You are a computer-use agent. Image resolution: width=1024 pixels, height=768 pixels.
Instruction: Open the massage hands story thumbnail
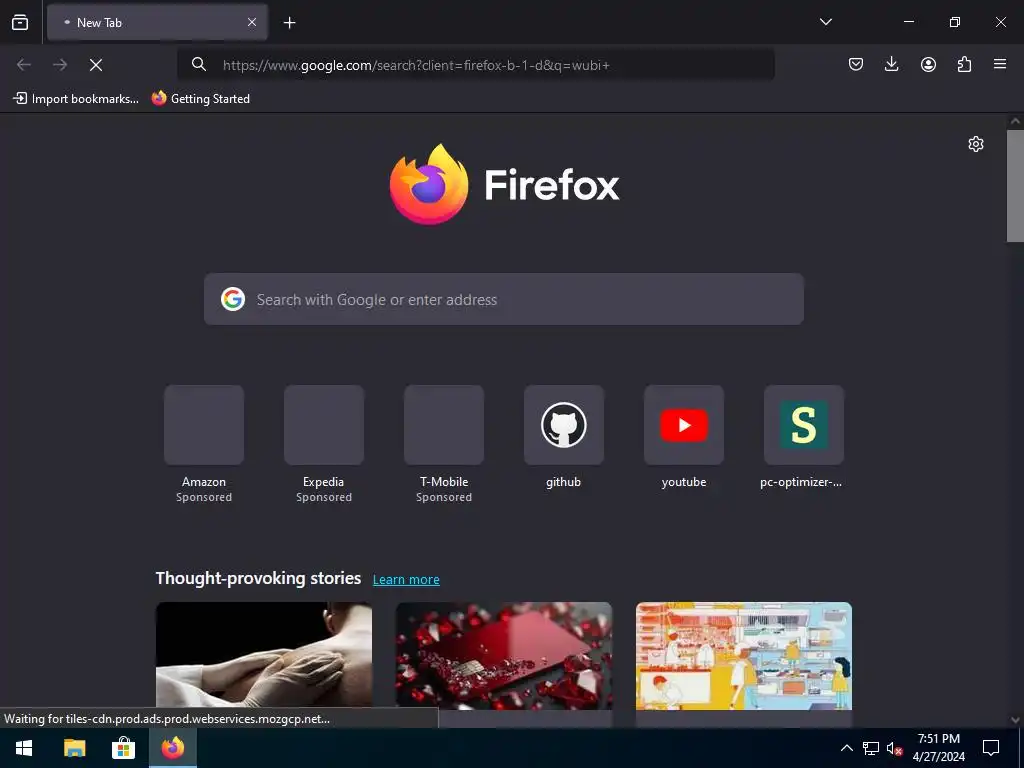[x=264, y=655]
